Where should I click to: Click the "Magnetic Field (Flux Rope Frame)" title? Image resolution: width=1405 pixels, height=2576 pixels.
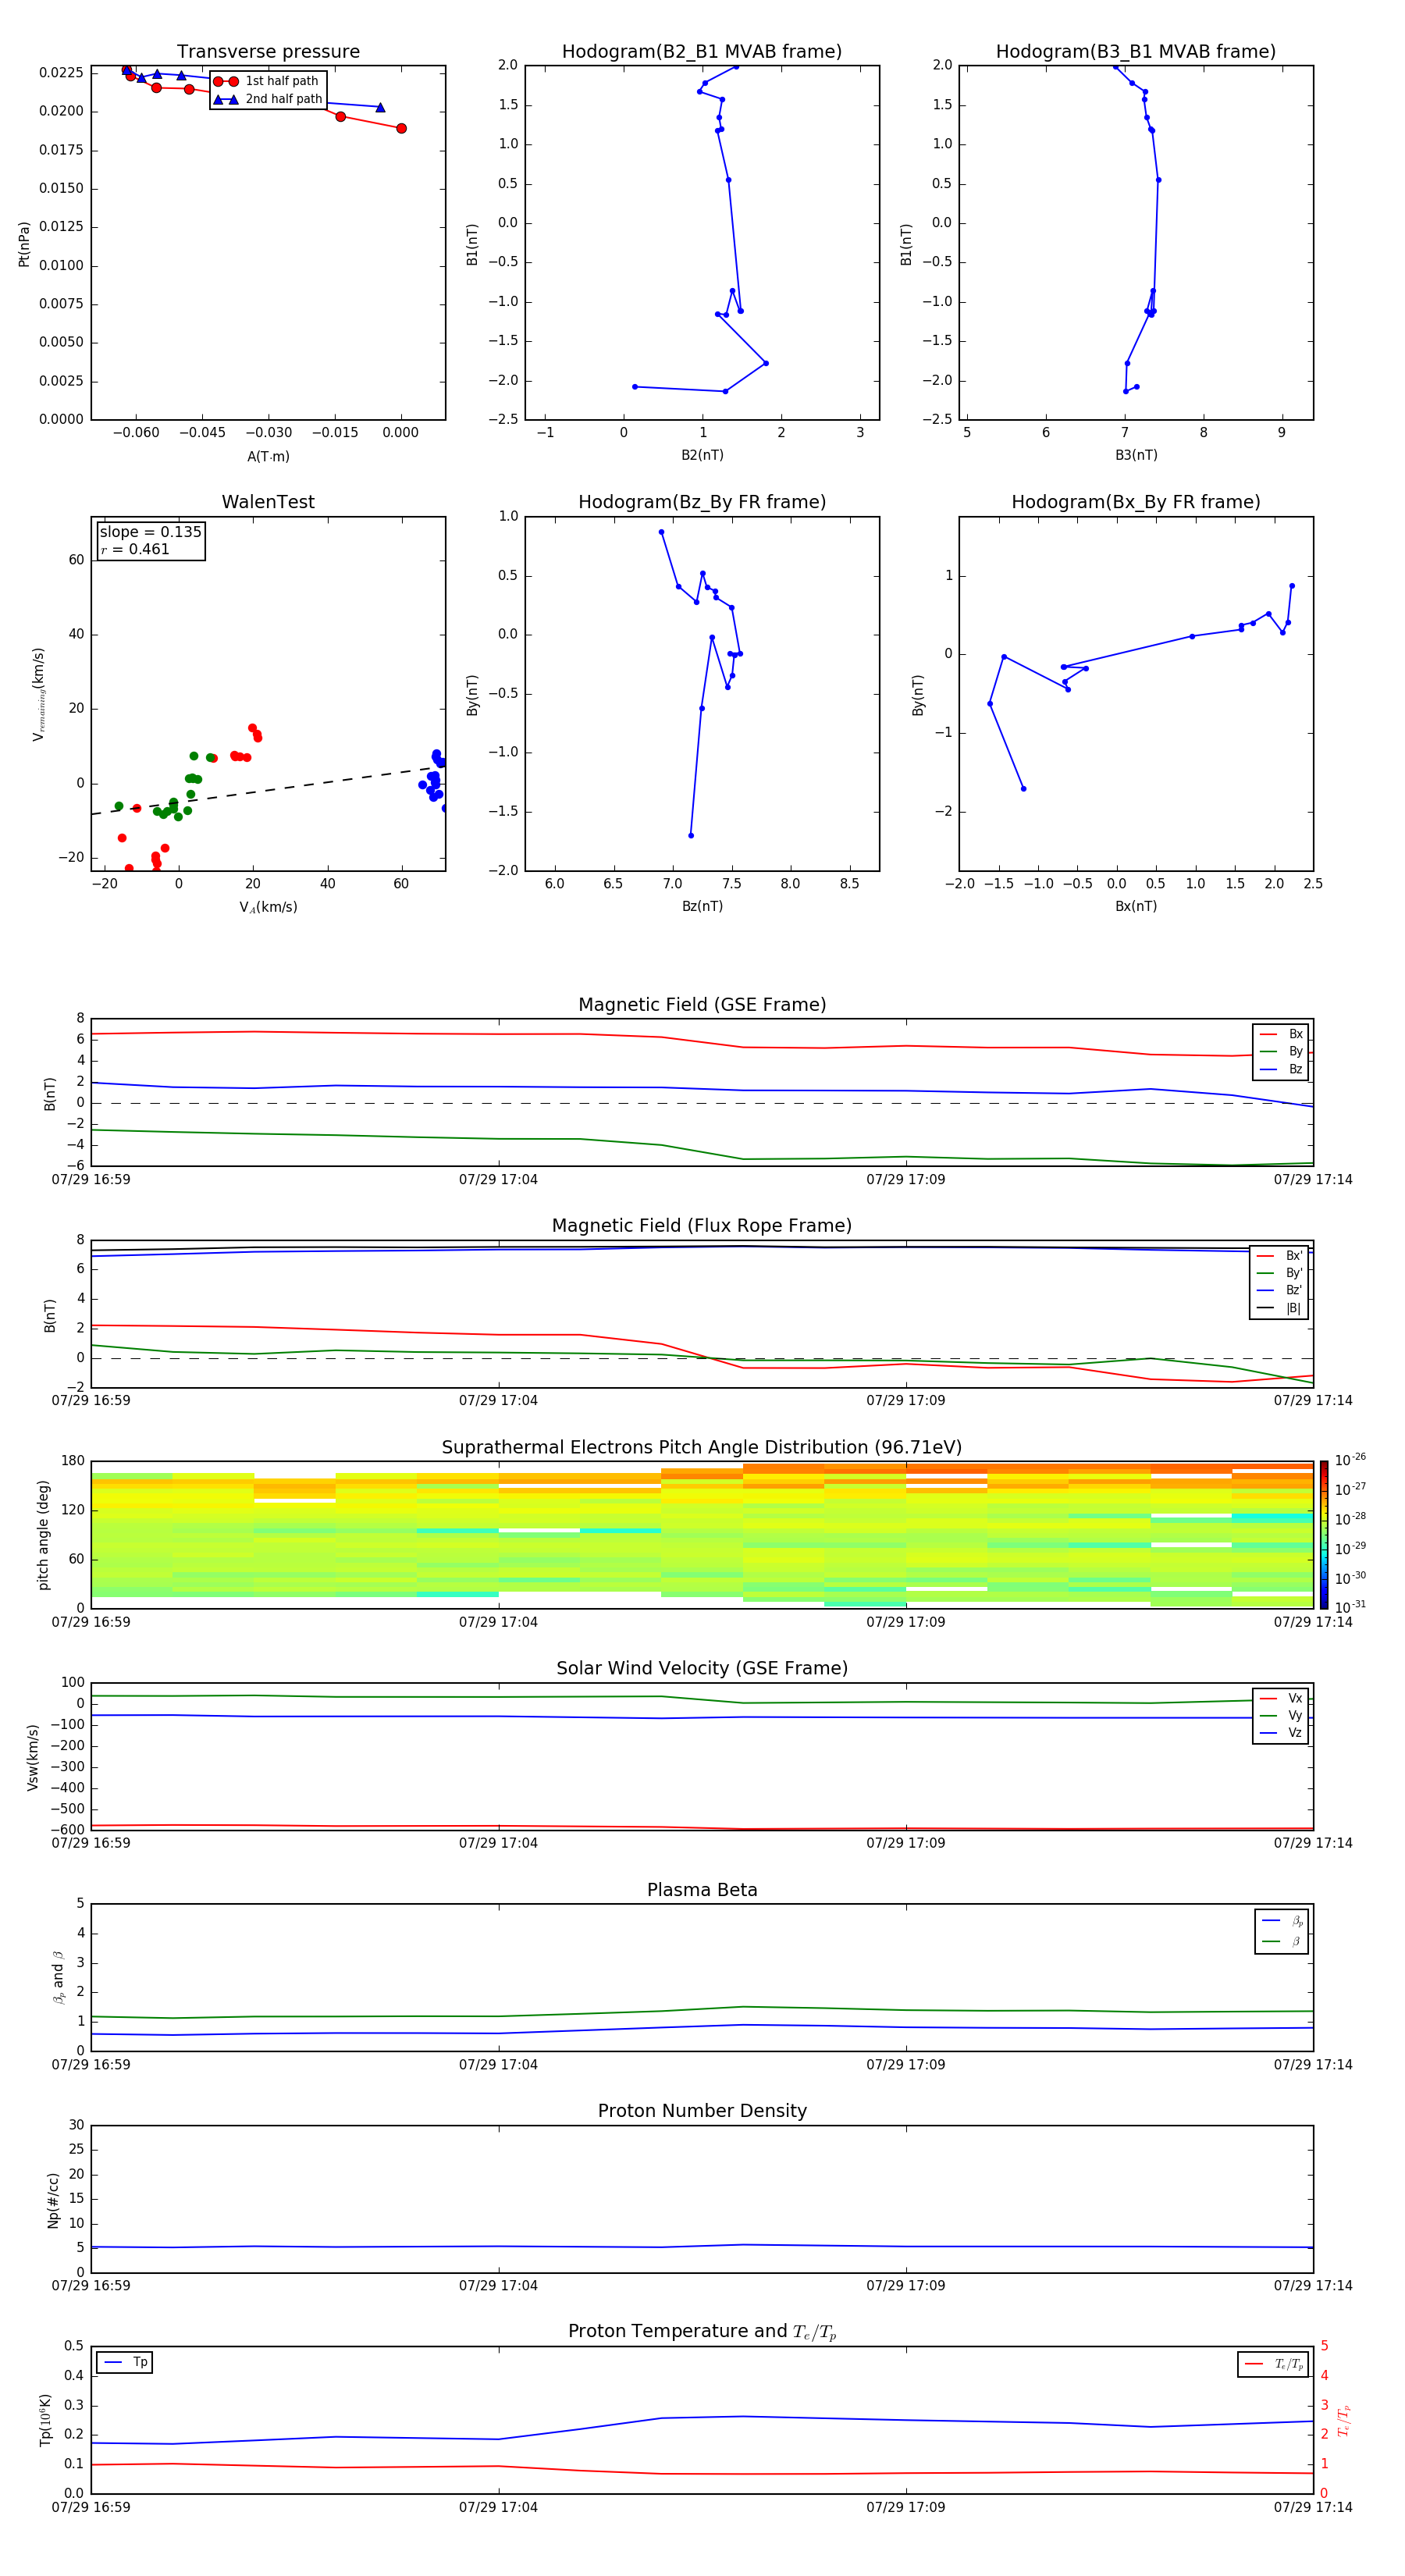coord(702,1226)
